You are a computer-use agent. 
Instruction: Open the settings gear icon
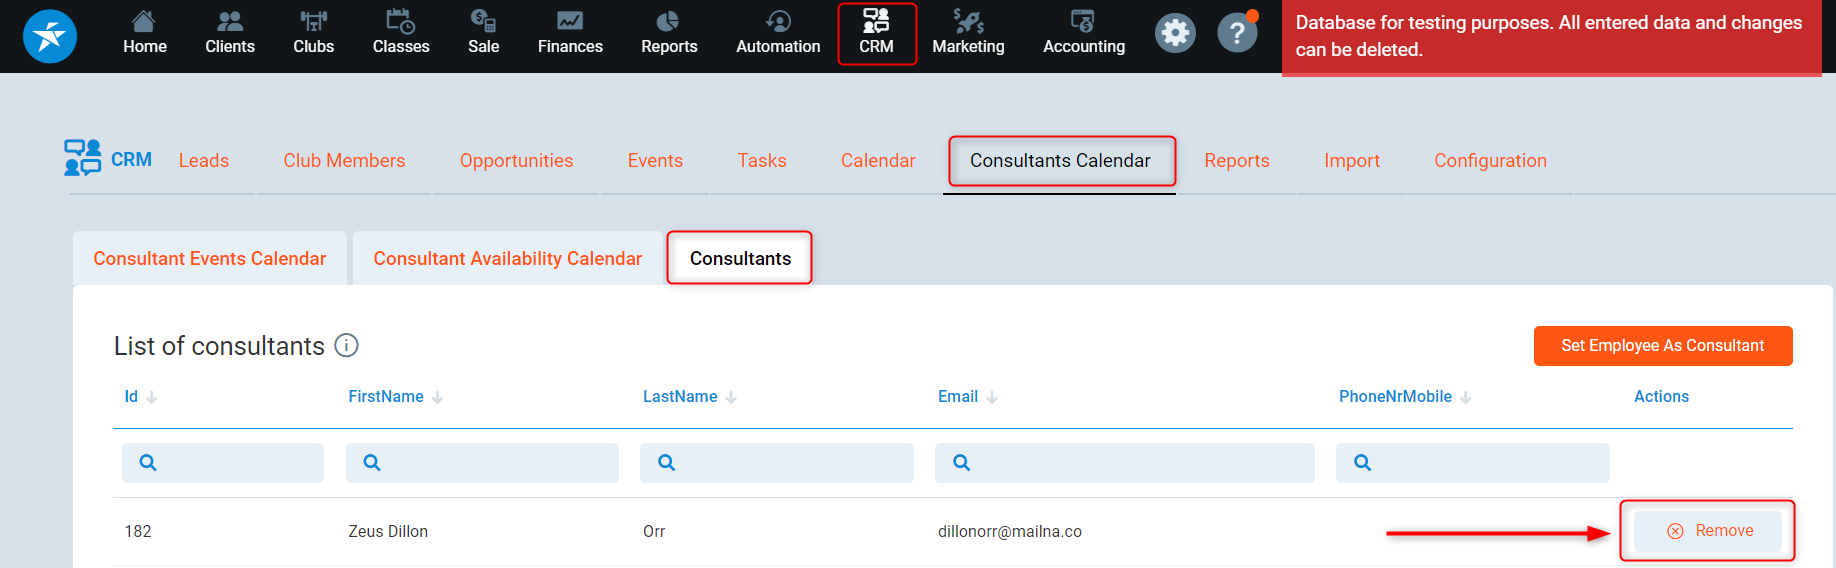coord(1175,33)
